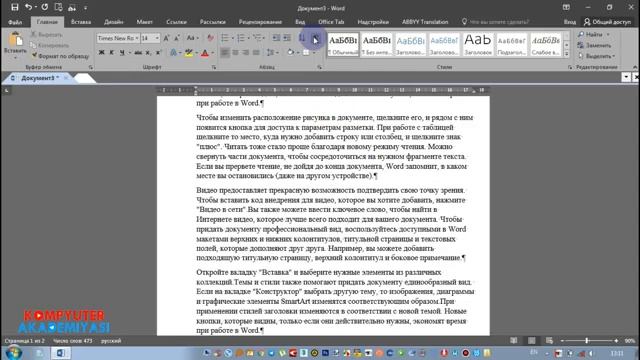Viewport: 640px width, 360px height.
Task: Open the change case Aa dropdown
Action: 192,38
